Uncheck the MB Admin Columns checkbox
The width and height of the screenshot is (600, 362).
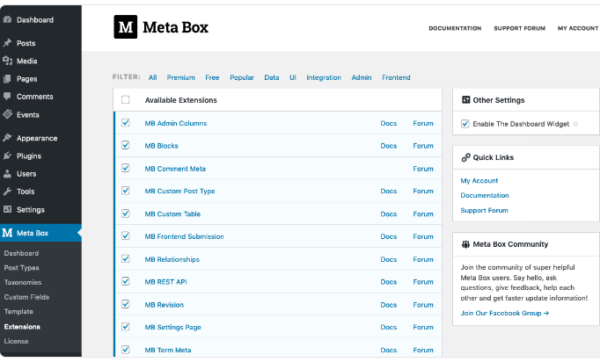coord(126,123)
